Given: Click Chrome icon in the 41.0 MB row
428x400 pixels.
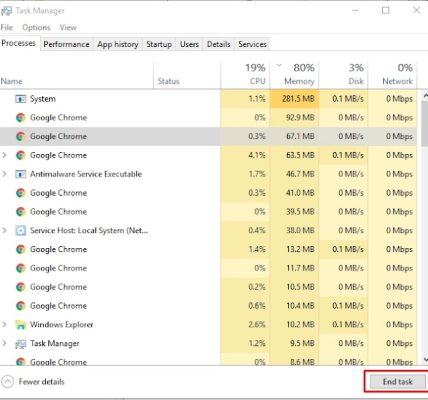Looking at the screenshot, I should click(21, 193).
